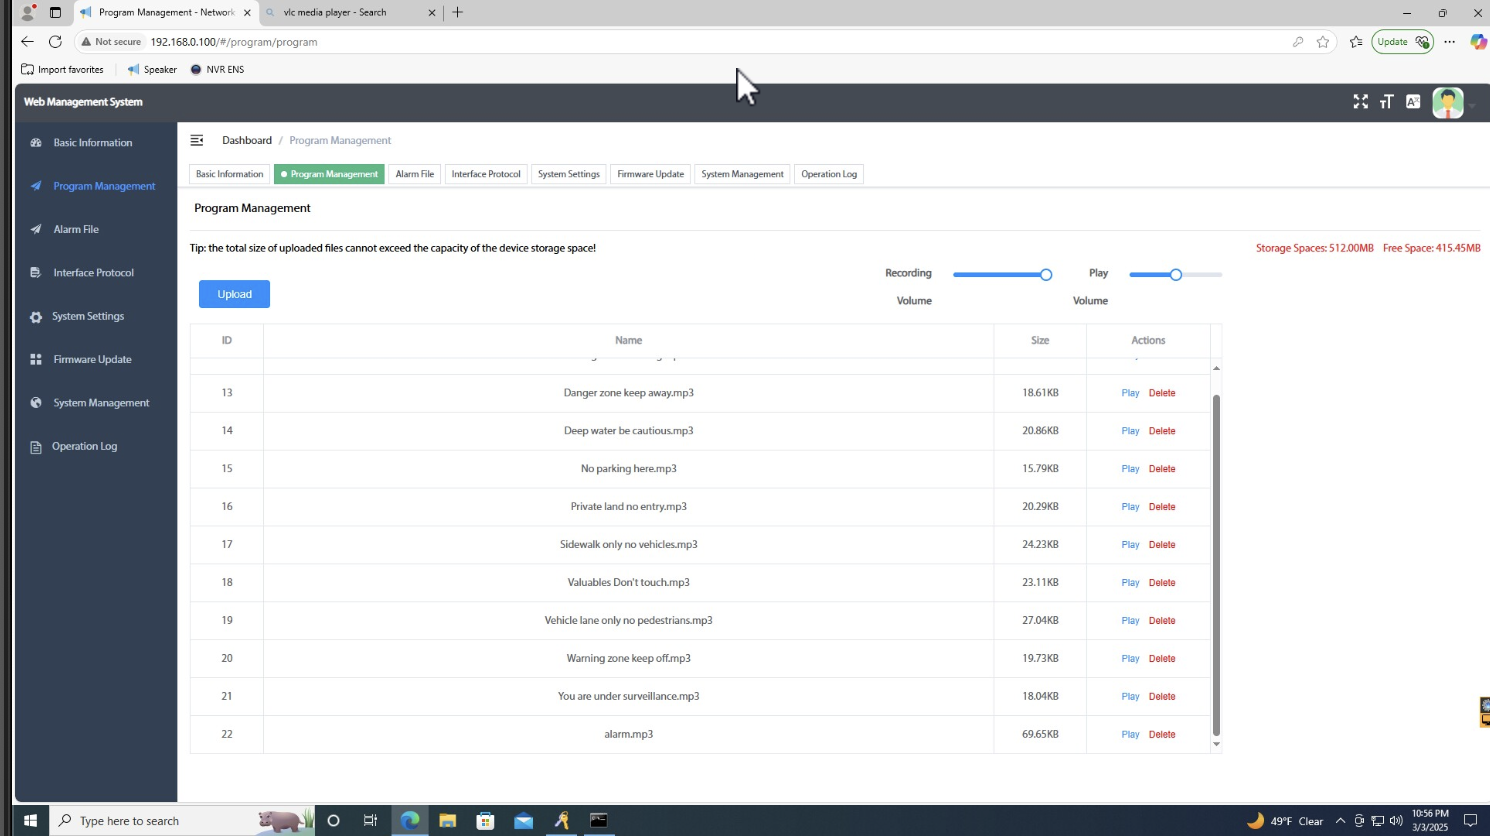Open Firmware Update in the sidebar
This screenshot has width=1490, height=836.
(x=92, y=359)
